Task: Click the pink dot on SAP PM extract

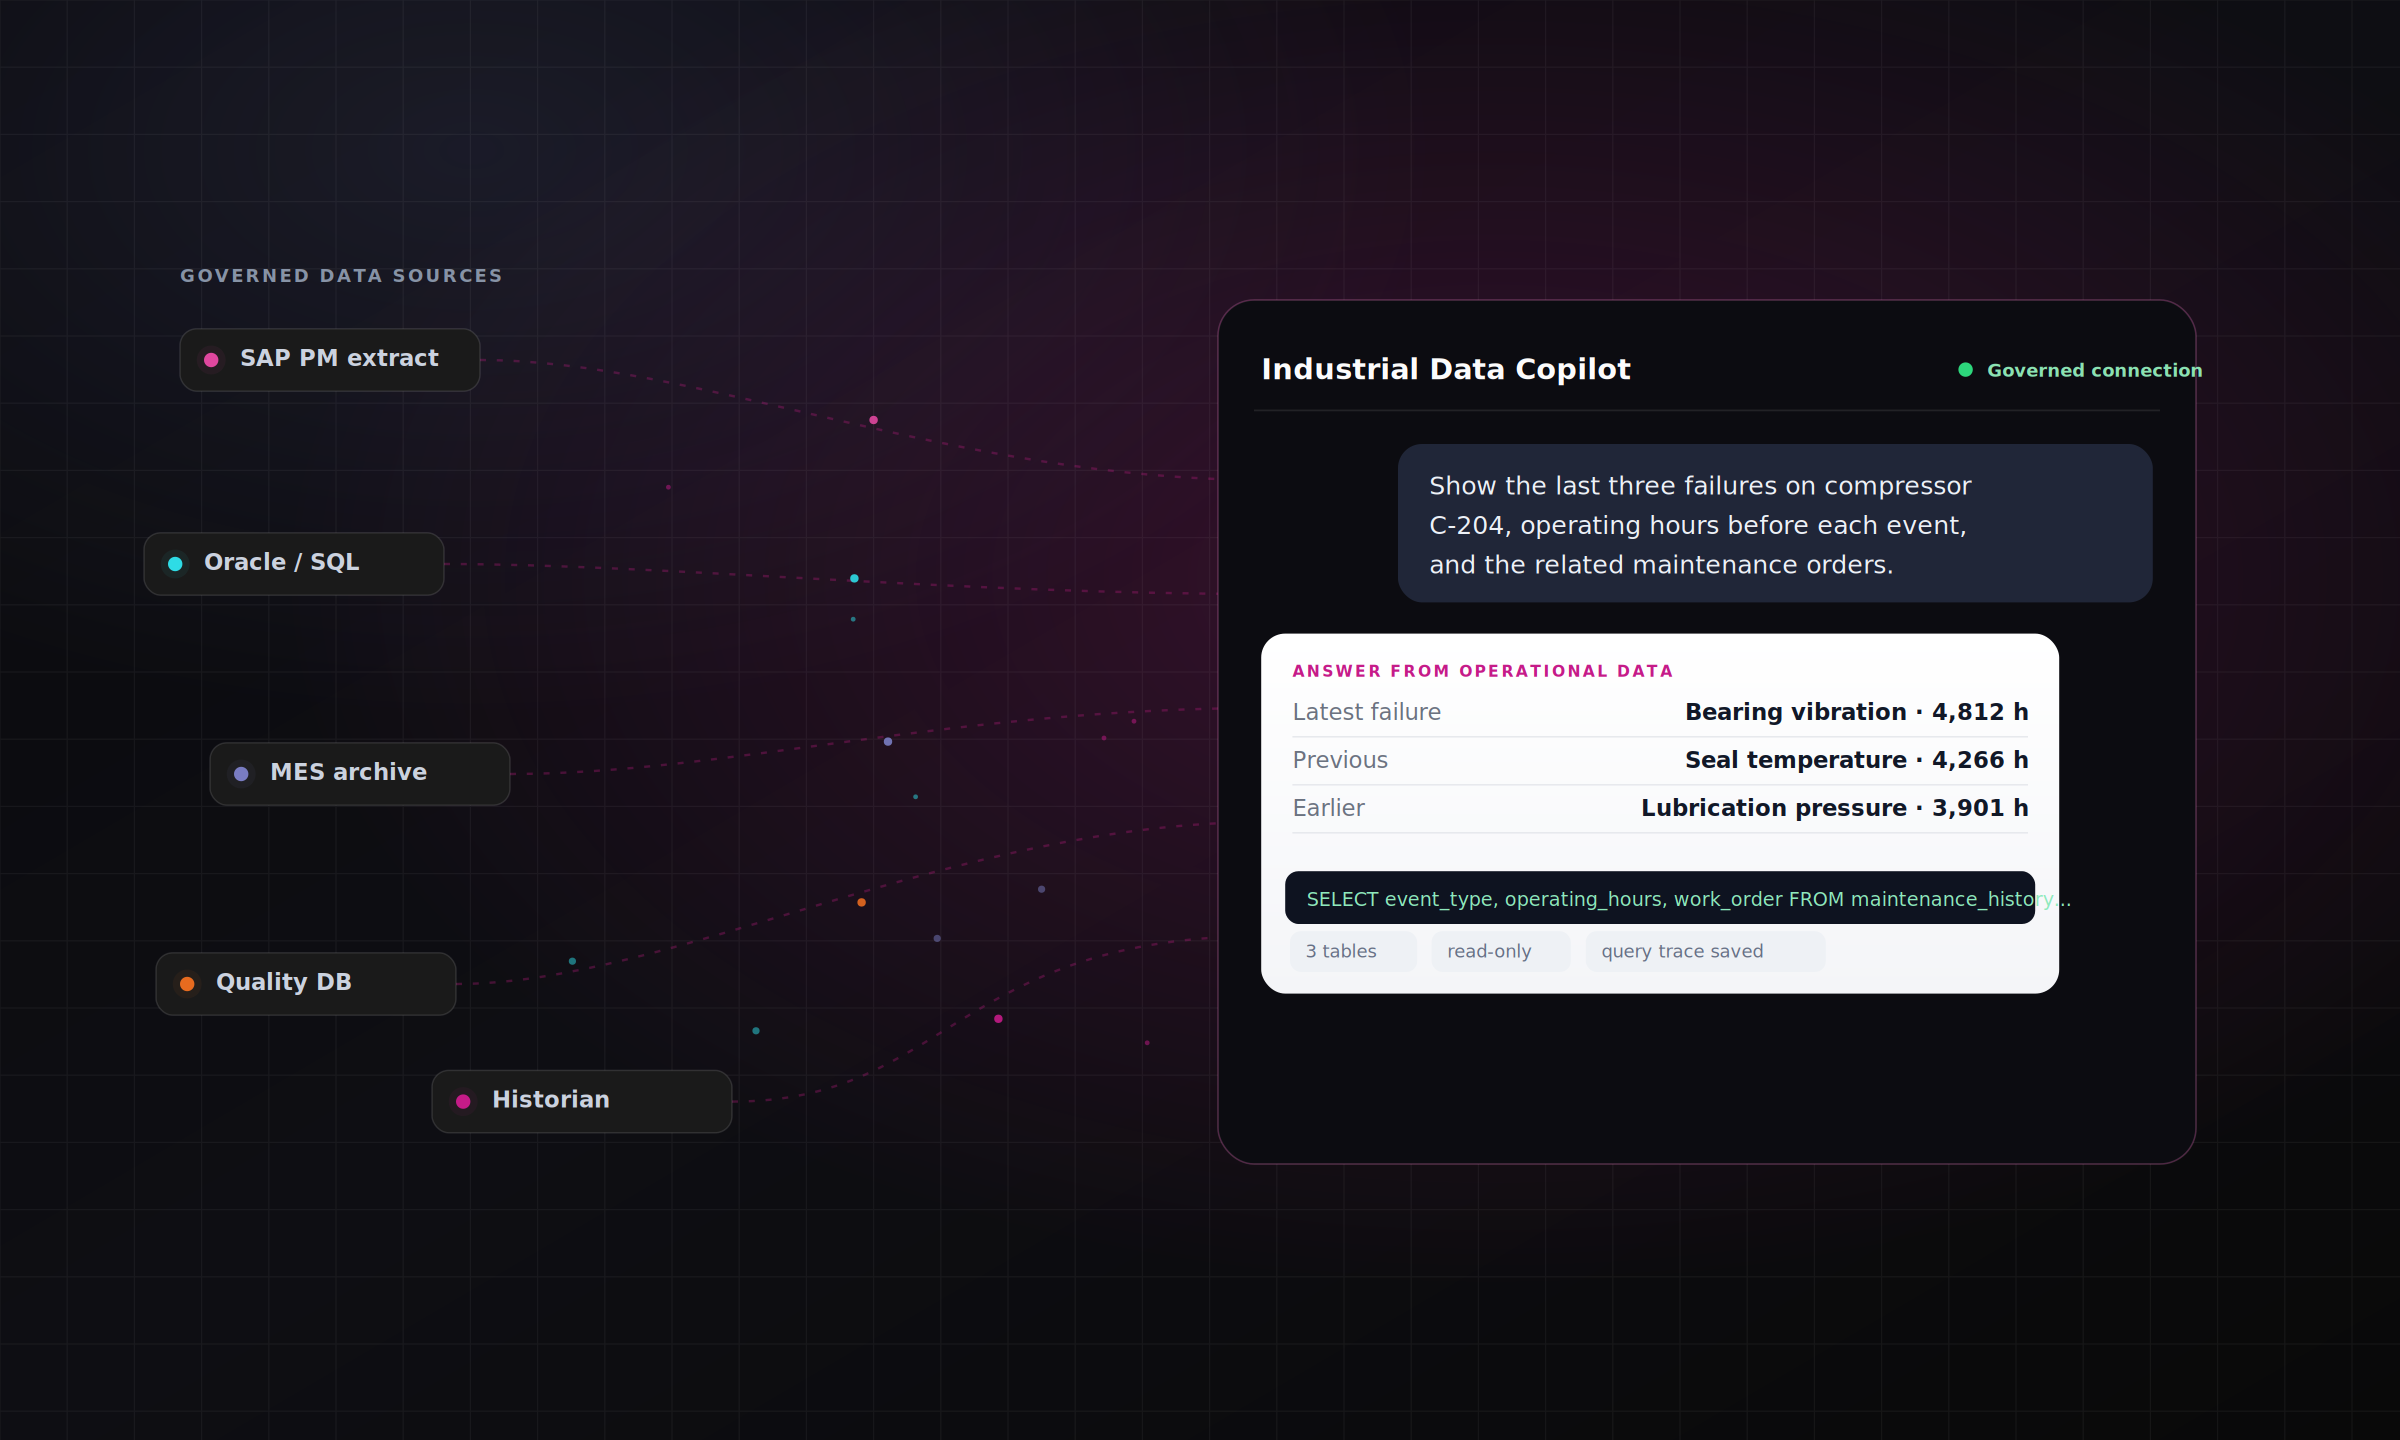Action: 211,360
